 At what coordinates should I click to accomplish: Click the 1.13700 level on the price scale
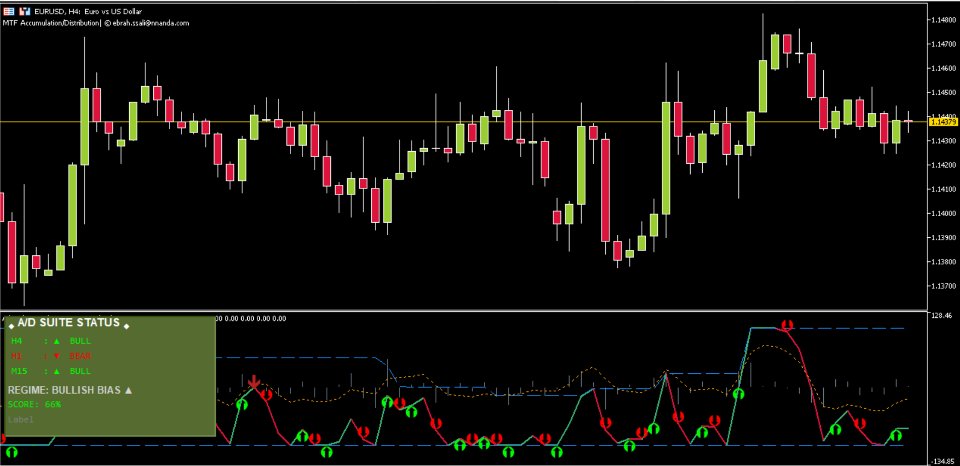(x=945, y=286)
